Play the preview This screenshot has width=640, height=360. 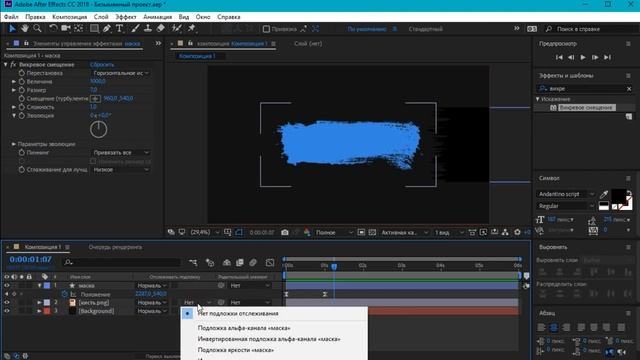tap(583, 57)
